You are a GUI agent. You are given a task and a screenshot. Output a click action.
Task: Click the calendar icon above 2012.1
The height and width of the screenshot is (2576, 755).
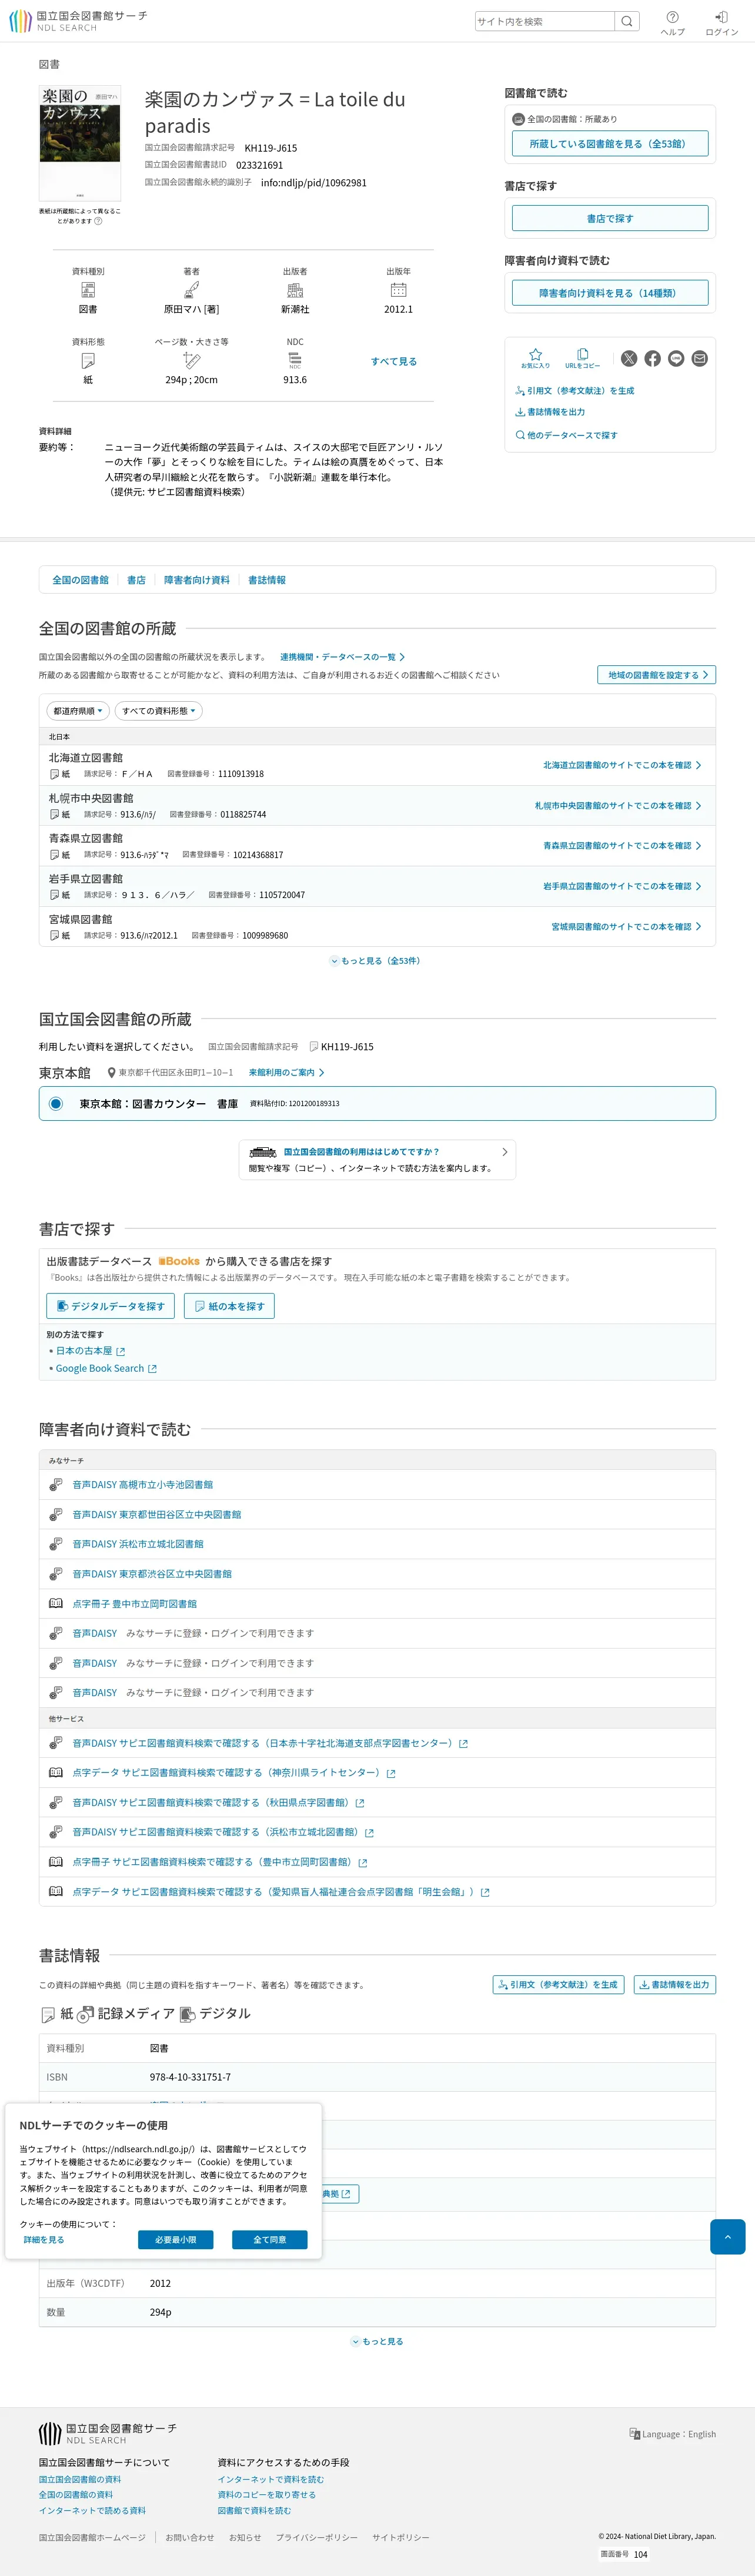[x=398, y=290]
